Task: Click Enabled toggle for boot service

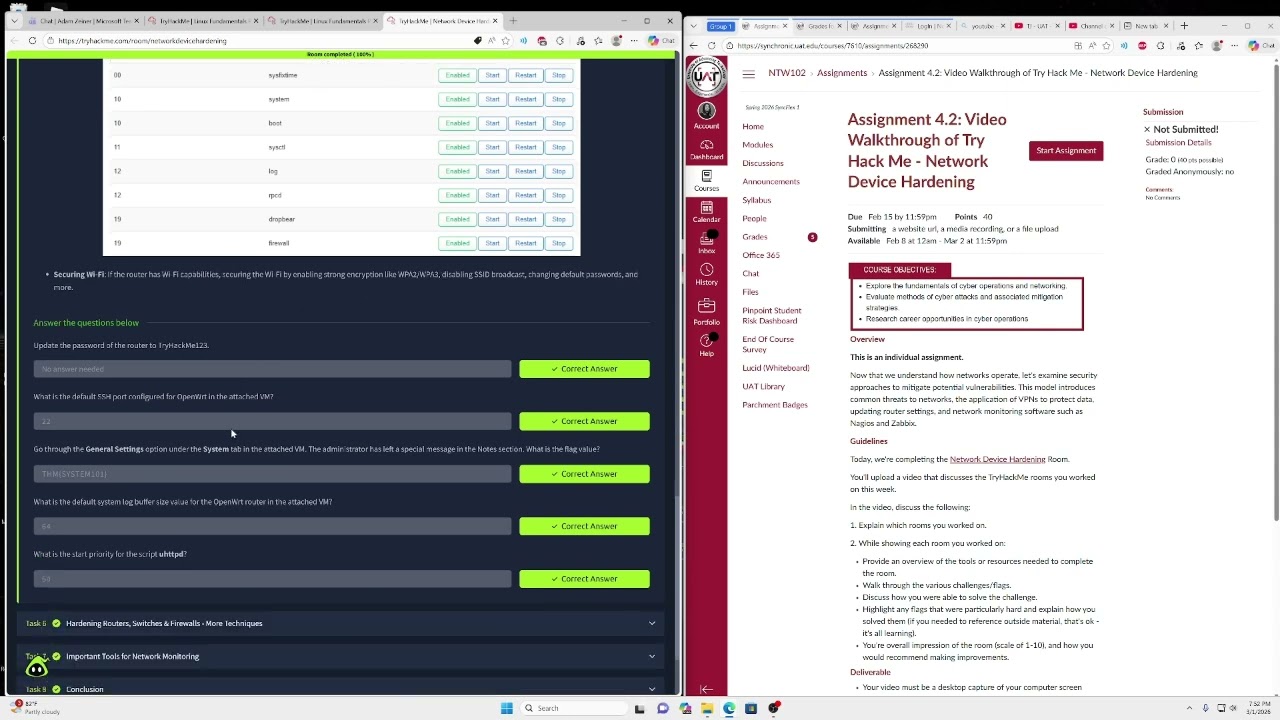Action: click(457, 123)
